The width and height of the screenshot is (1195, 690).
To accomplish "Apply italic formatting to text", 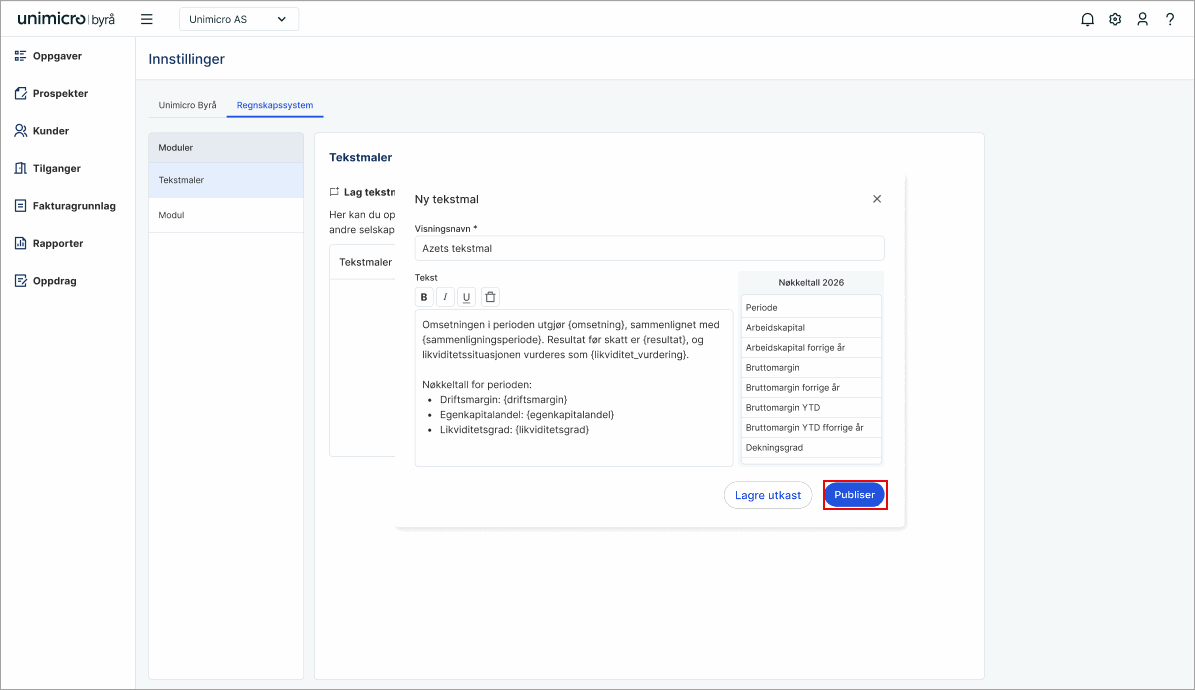I will coord(445,297).
